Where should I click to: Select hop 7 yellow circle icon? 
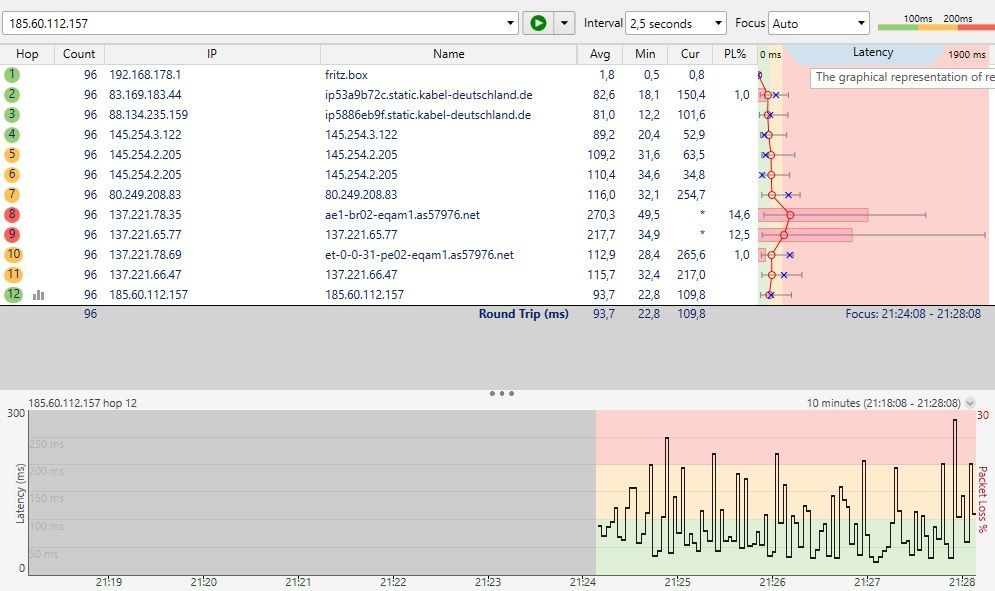pyautogui.click(x=12, y=194)
